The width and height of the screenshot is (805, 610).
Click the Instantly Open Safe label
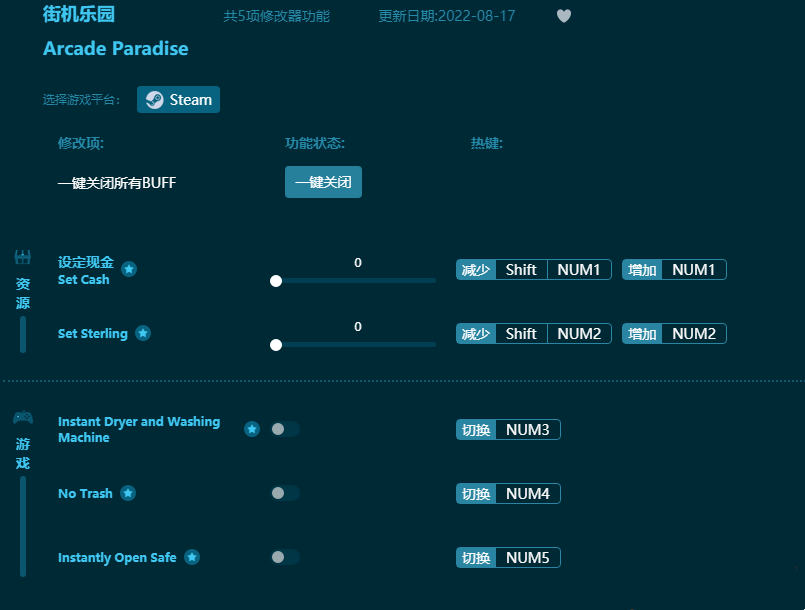pyautogui.click(x=117, y=558)
